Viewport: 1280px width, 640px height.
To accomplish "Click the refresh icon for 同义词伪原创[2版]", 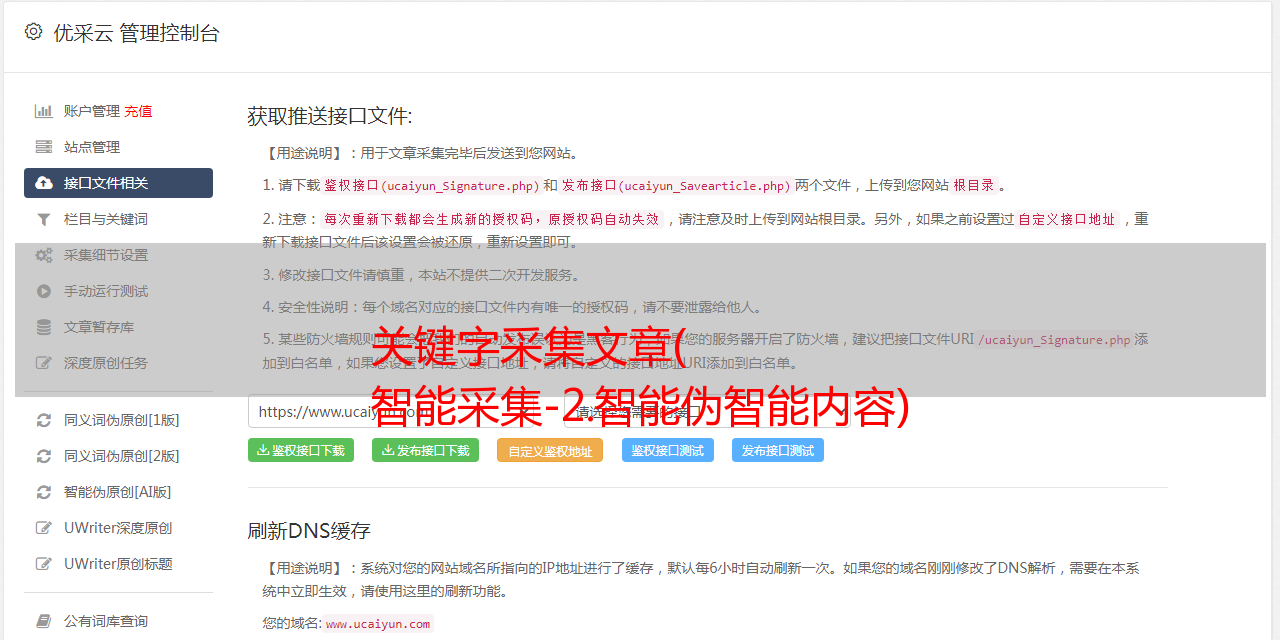I will (44, 456).
